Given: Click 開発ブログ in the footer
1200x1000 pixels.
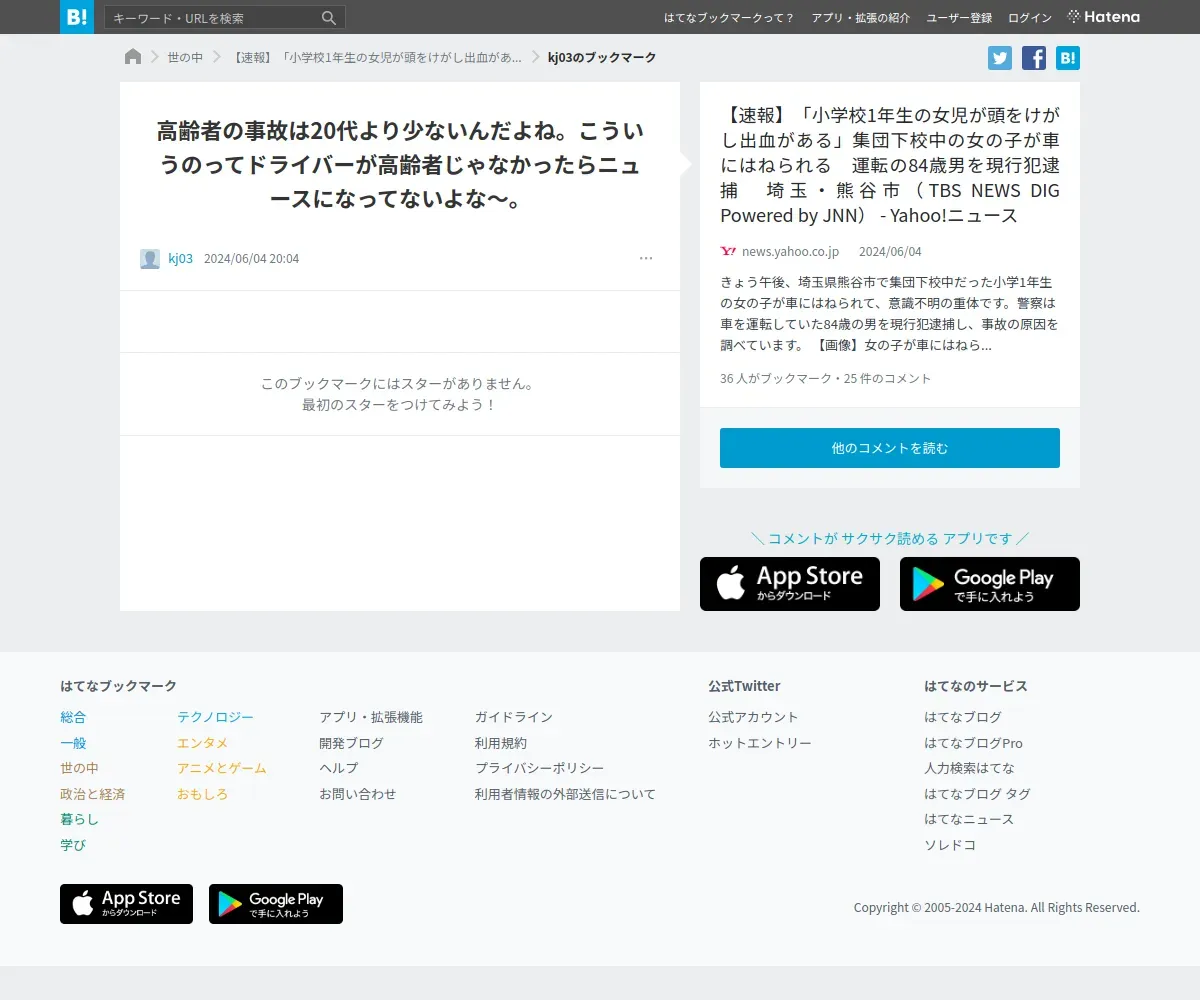Looking at the screenshot, I should coord(351,743).
